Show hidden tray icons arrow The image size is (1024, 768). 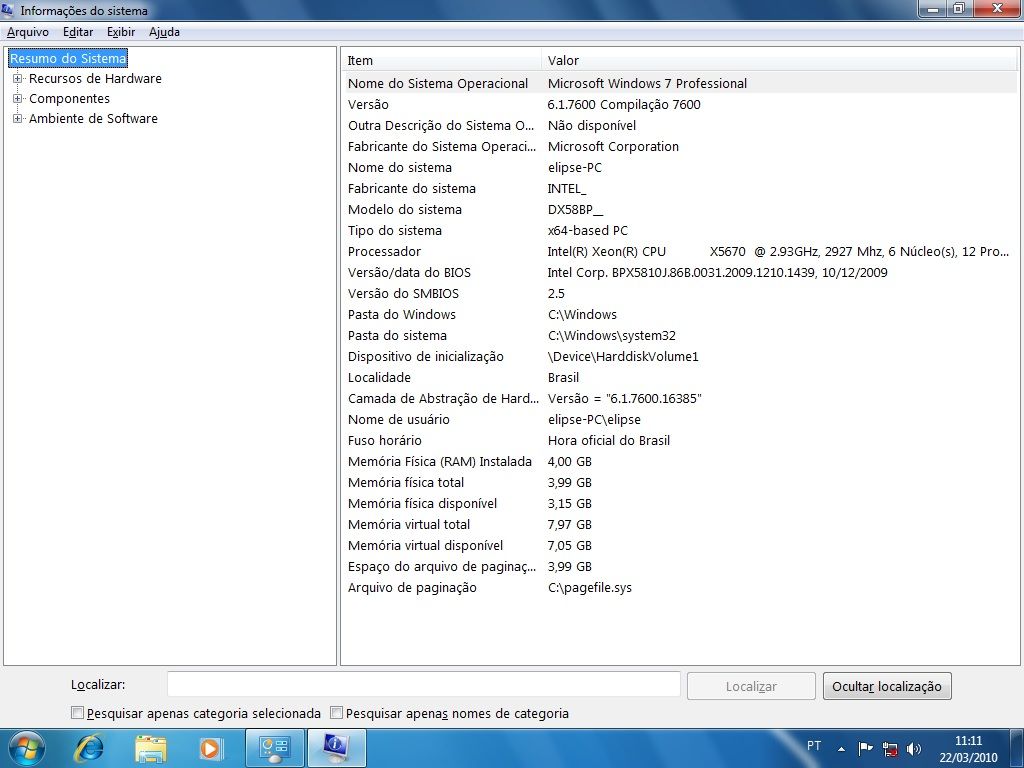(x=841, y=748)
